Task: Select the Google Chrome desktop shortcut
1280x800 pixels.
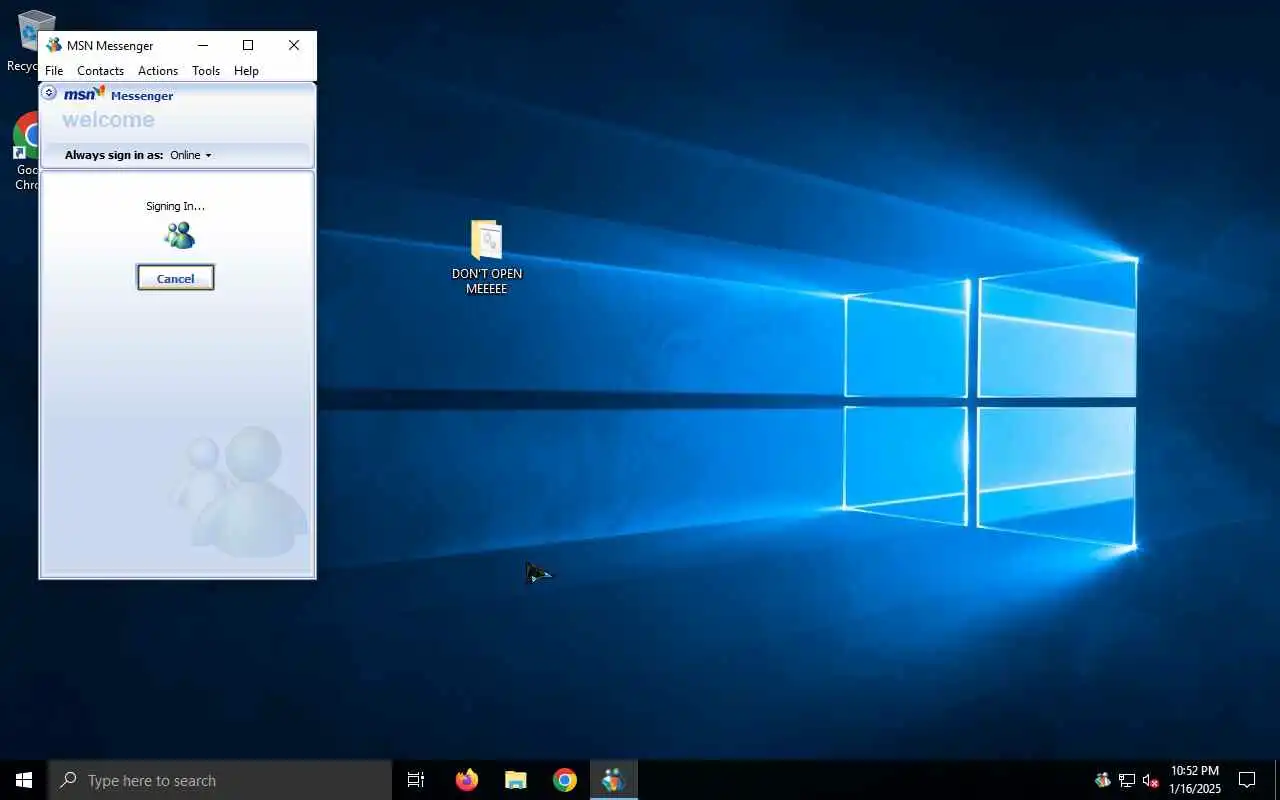Action: [27, 150]
